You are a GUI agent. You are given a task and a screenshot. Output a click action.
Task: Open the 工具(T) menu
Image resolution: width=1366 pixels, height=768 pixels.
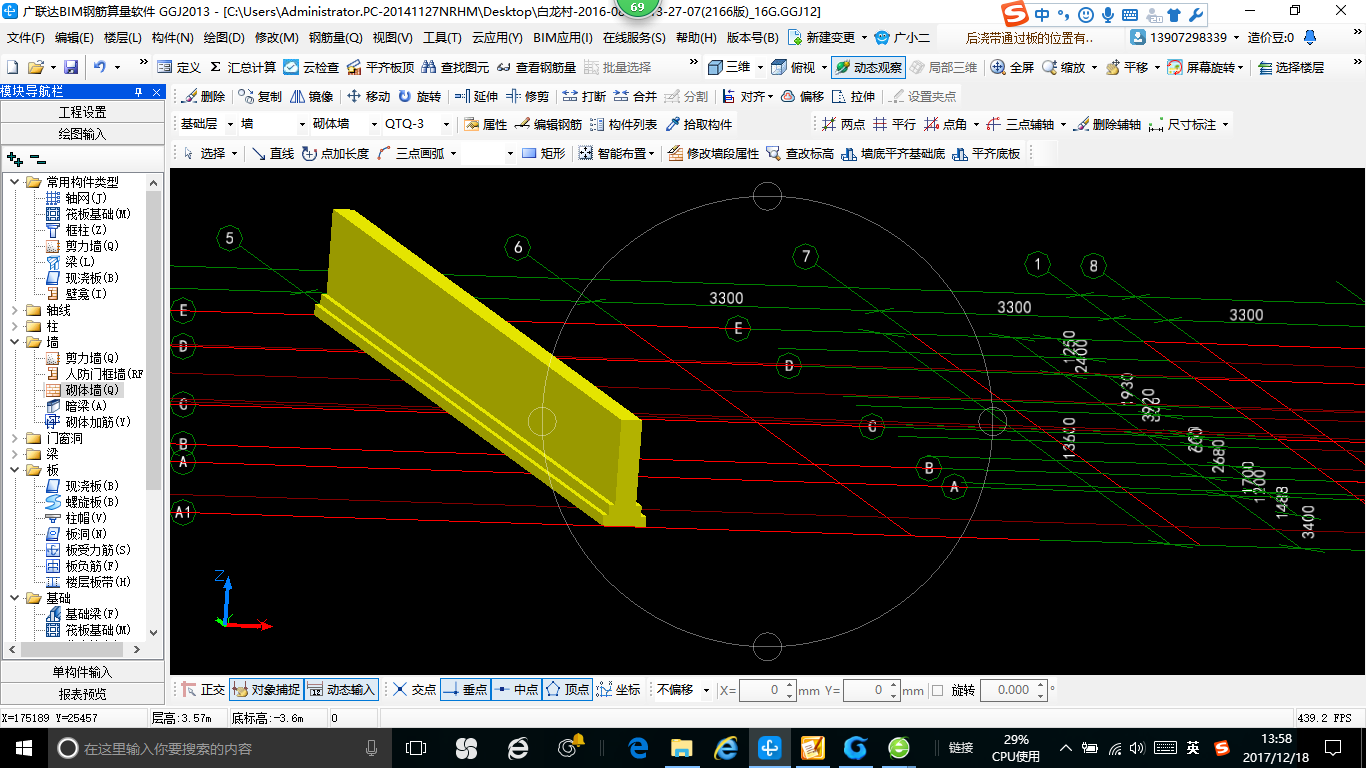[442, 37]
